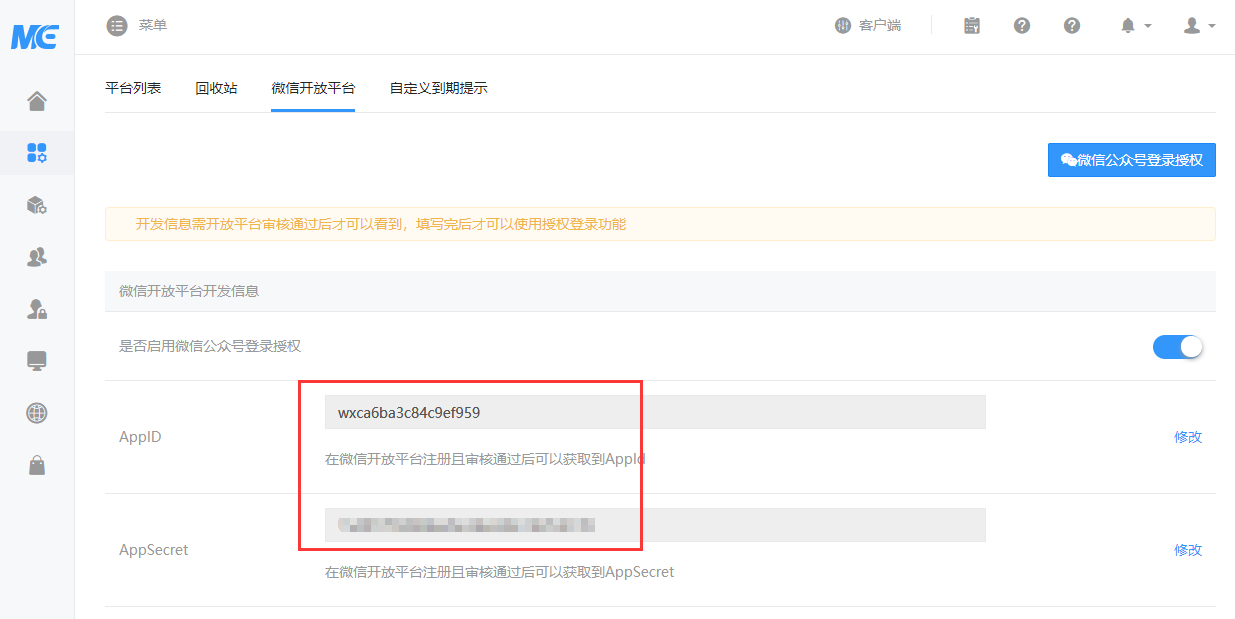Open the users group sidebar icon
This screenshot has width=1235, height=619.
tap(37, 257)
